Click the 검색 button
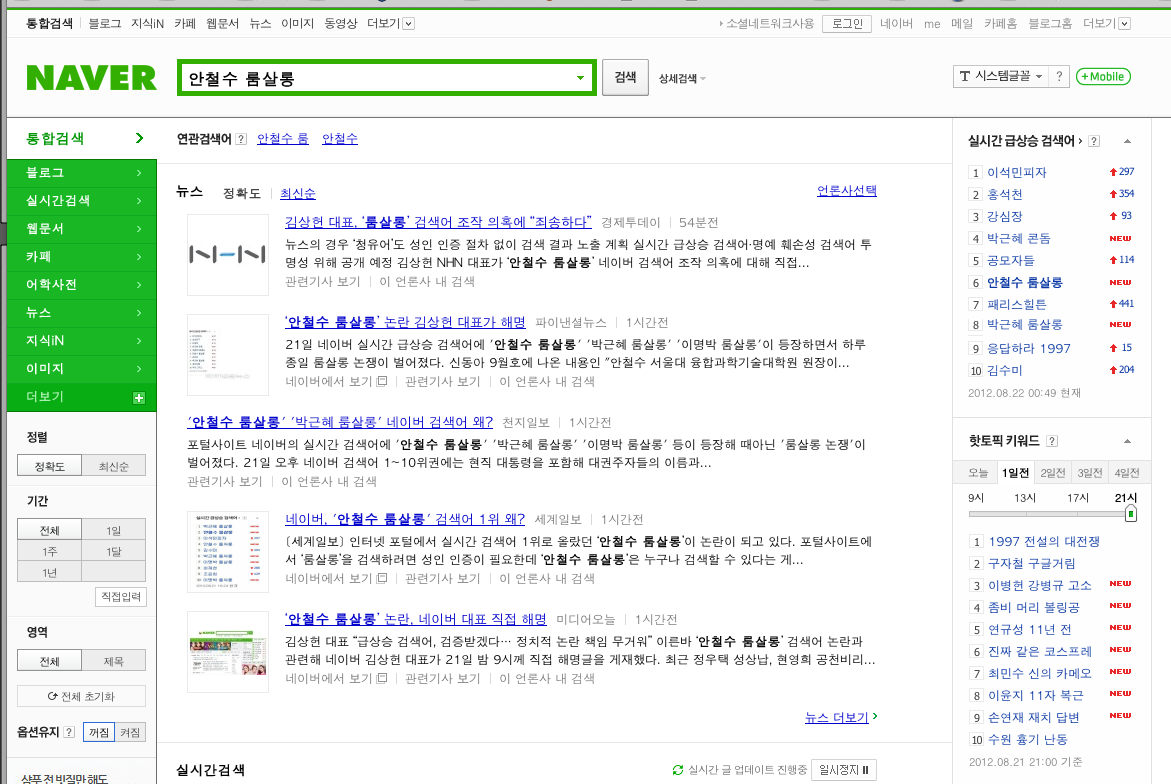Screen dimensions: 1171x784 (625, 77)
